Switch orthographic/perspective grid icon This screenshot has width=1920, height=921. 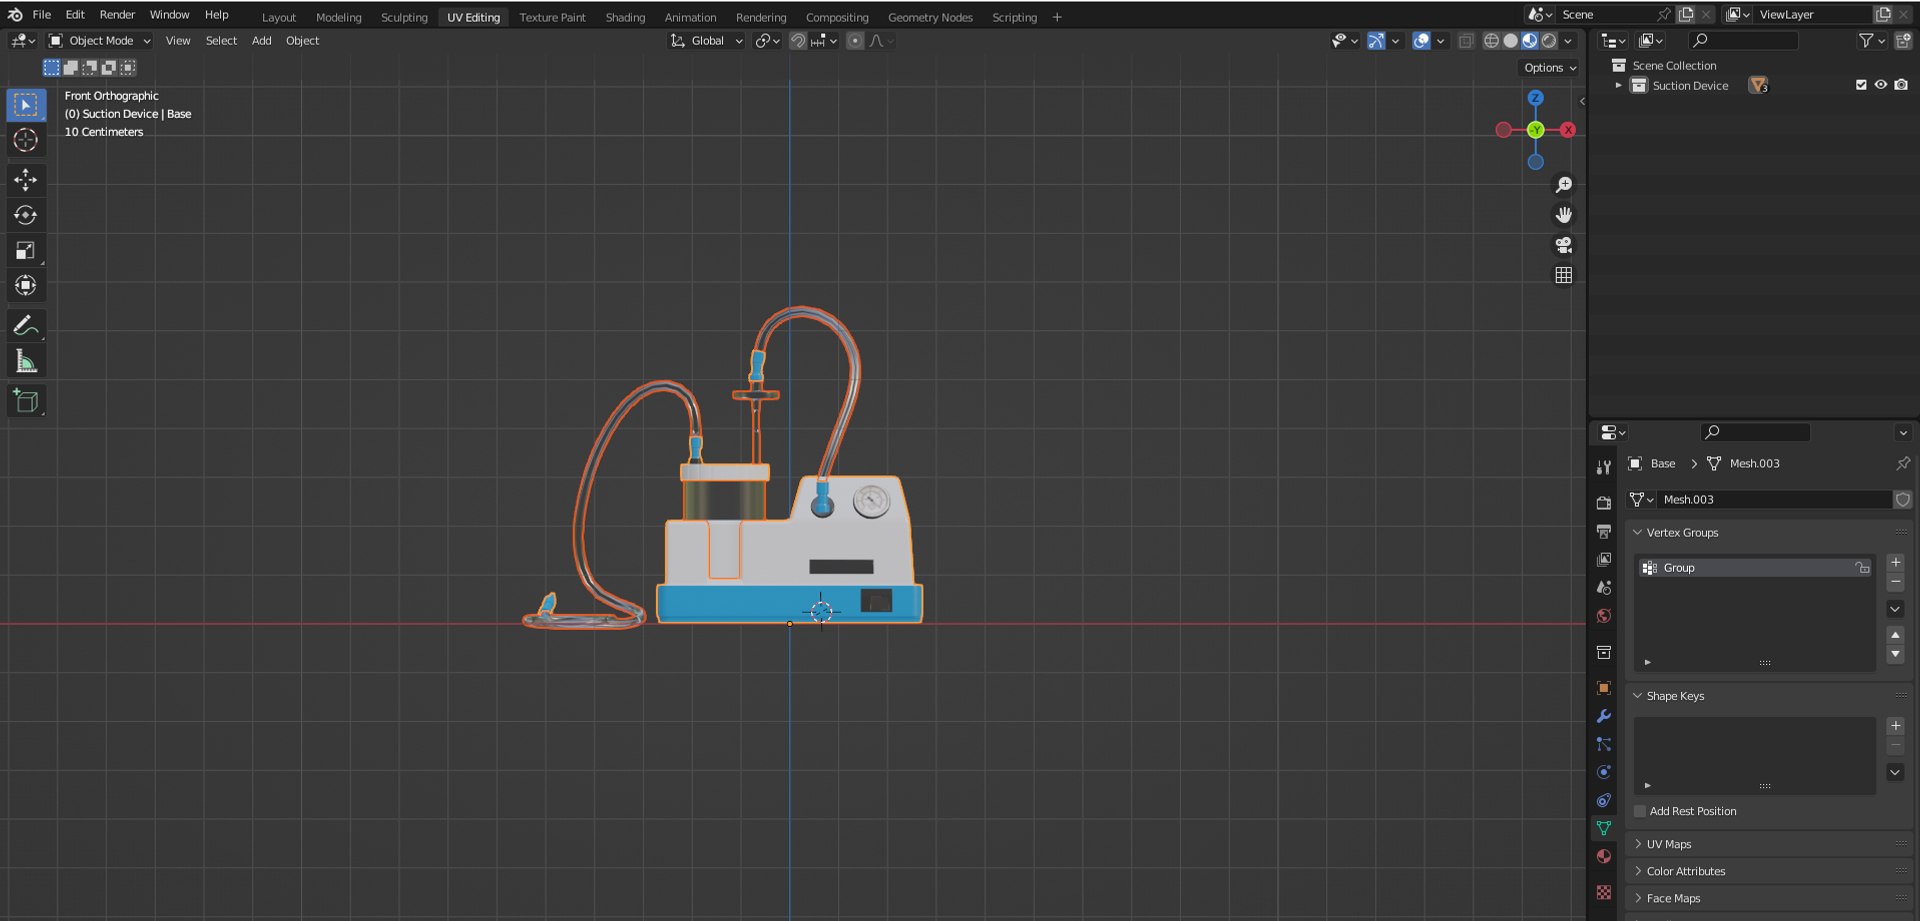tap(1564, 275)
